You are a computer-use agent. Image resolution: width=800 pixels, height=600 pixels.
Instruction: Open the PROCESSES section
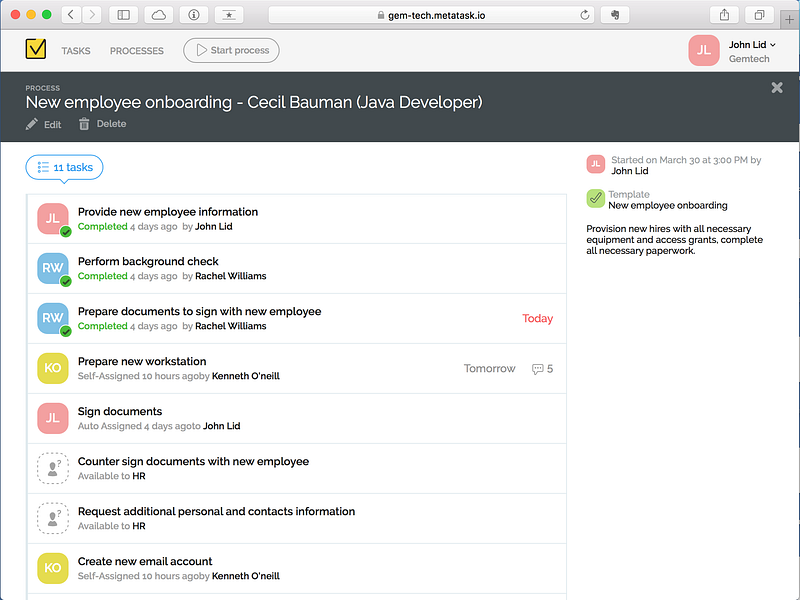pos(137,51)
